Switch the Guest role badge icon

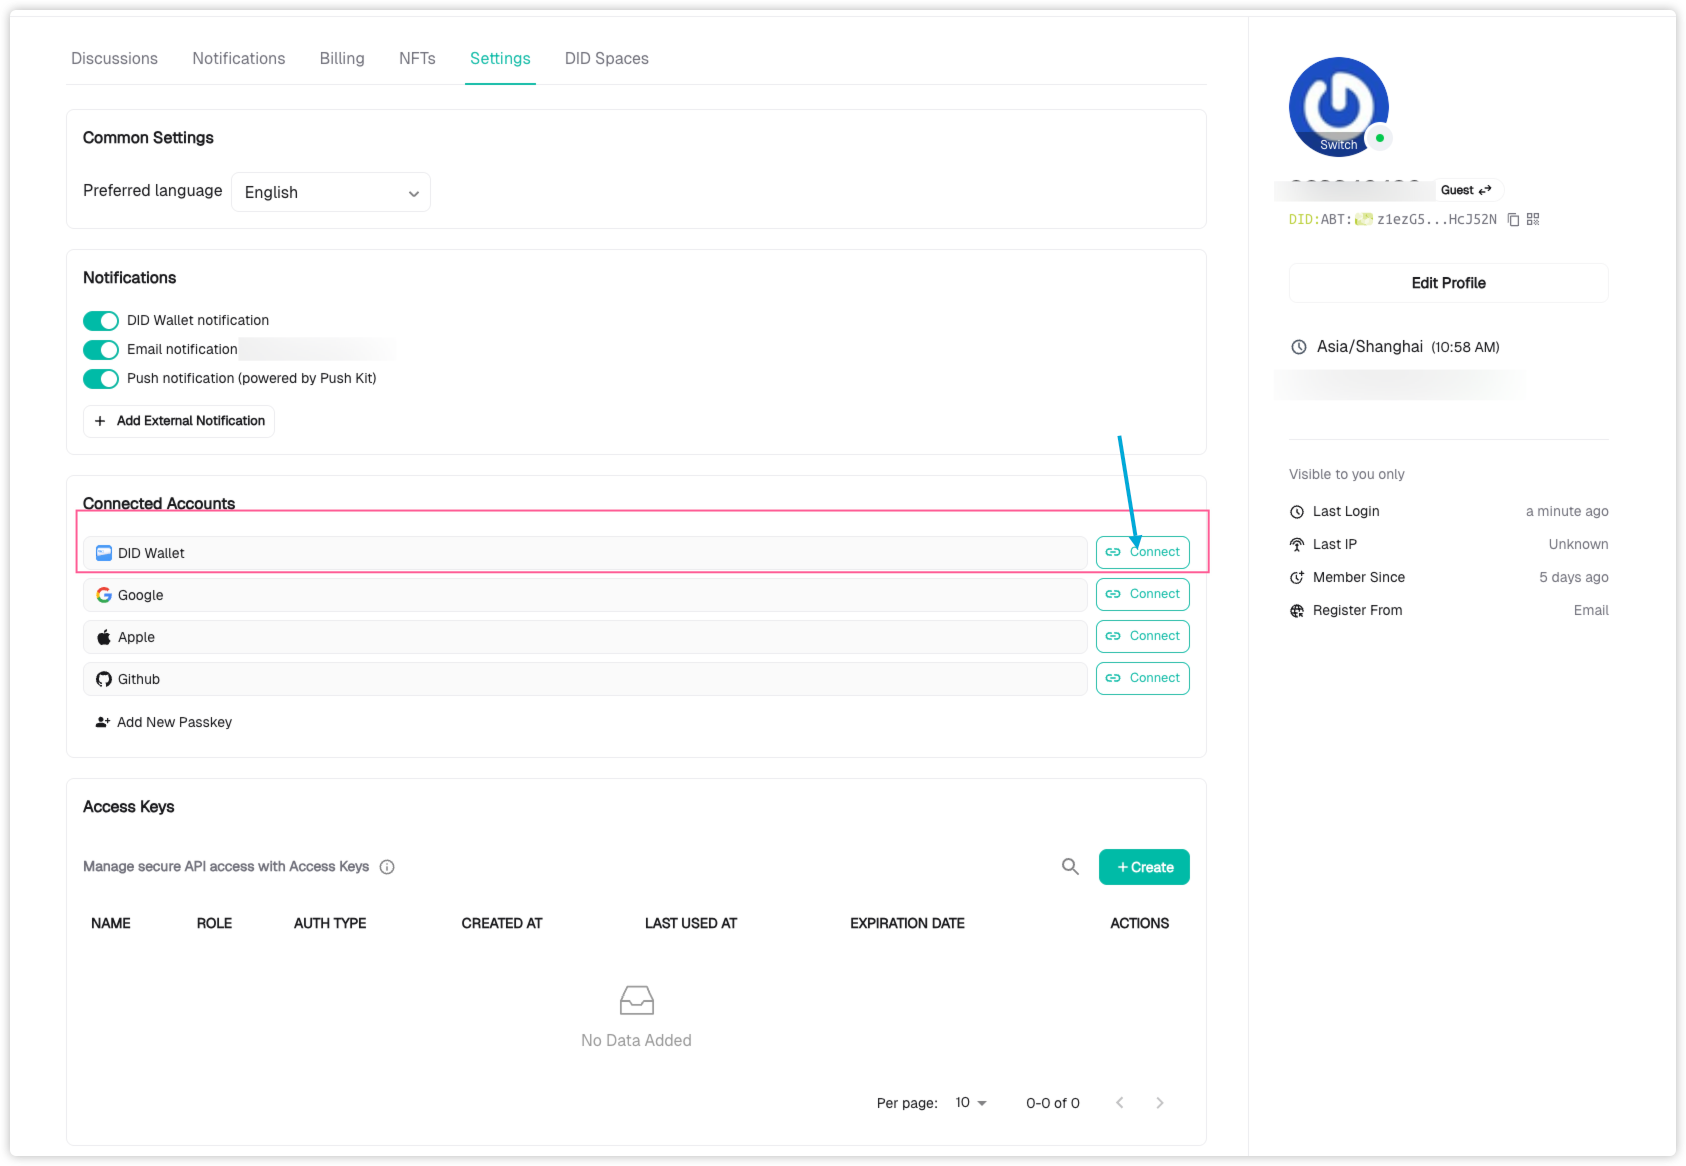[x=1485, y=190]
